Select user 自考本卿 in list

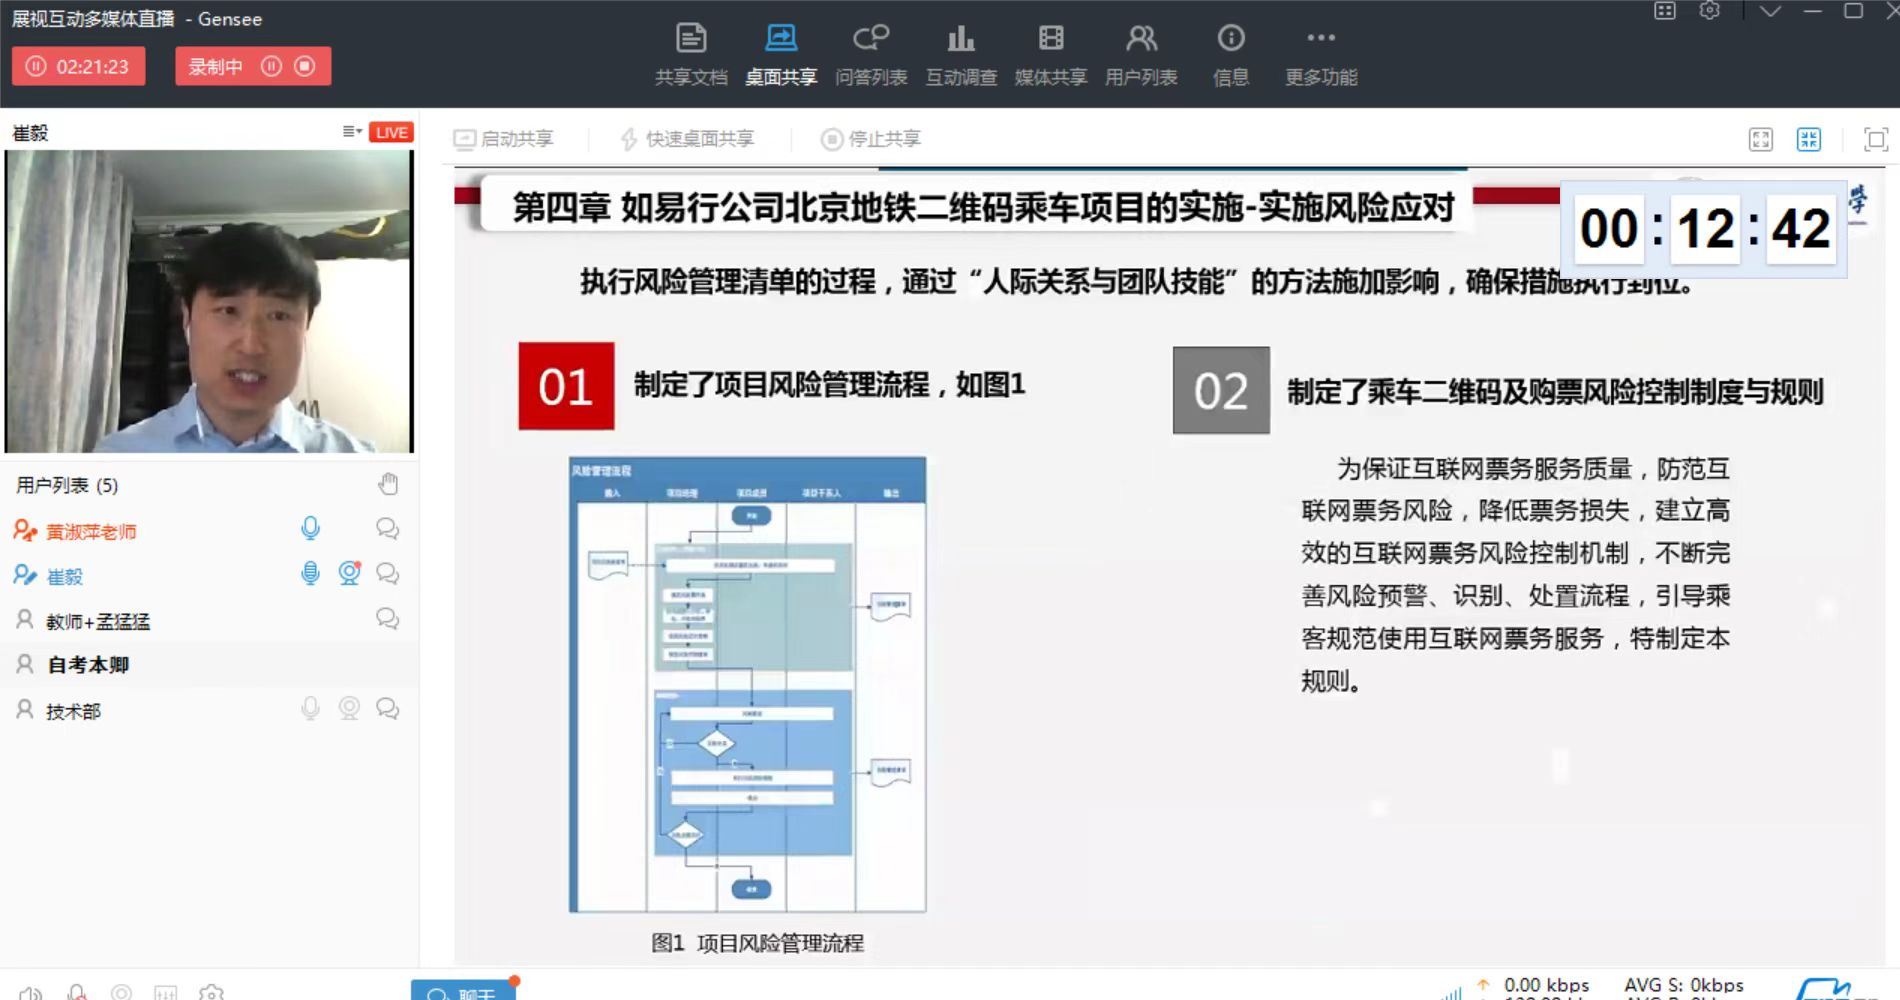coord(209,664)
